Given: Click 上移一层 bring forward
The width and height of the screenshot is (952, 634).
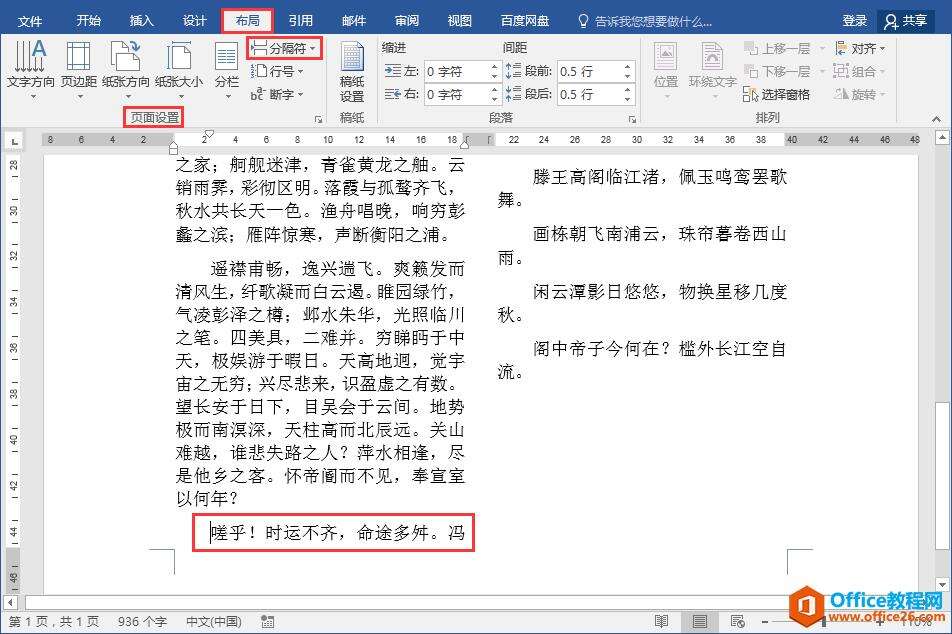Looking at the screenshot, I should coord(778,49).
